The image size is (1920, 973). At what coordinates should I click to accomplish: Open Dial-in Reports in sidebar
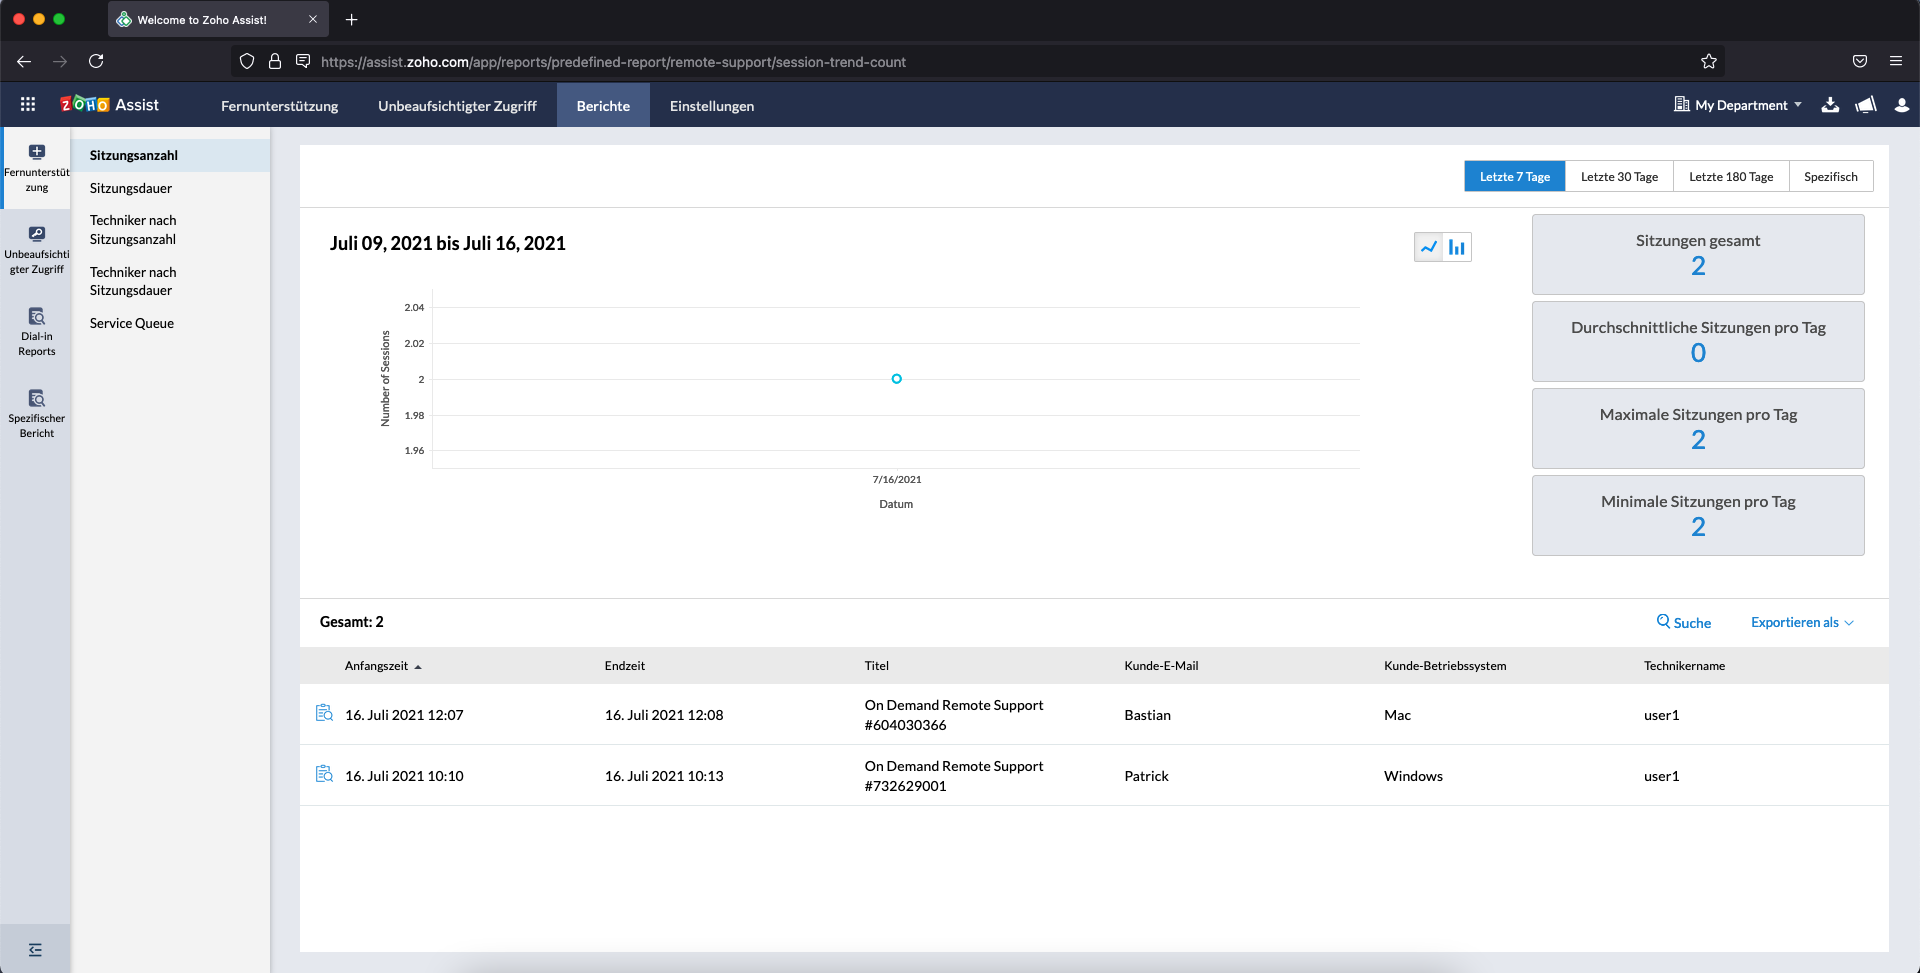pos(37,332)
